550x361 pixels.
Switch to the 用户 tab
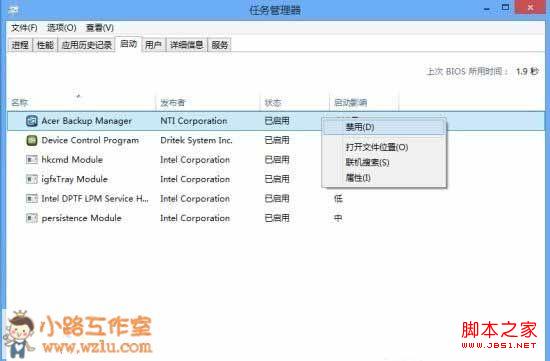pyautogui.click(x=153, y=45)
